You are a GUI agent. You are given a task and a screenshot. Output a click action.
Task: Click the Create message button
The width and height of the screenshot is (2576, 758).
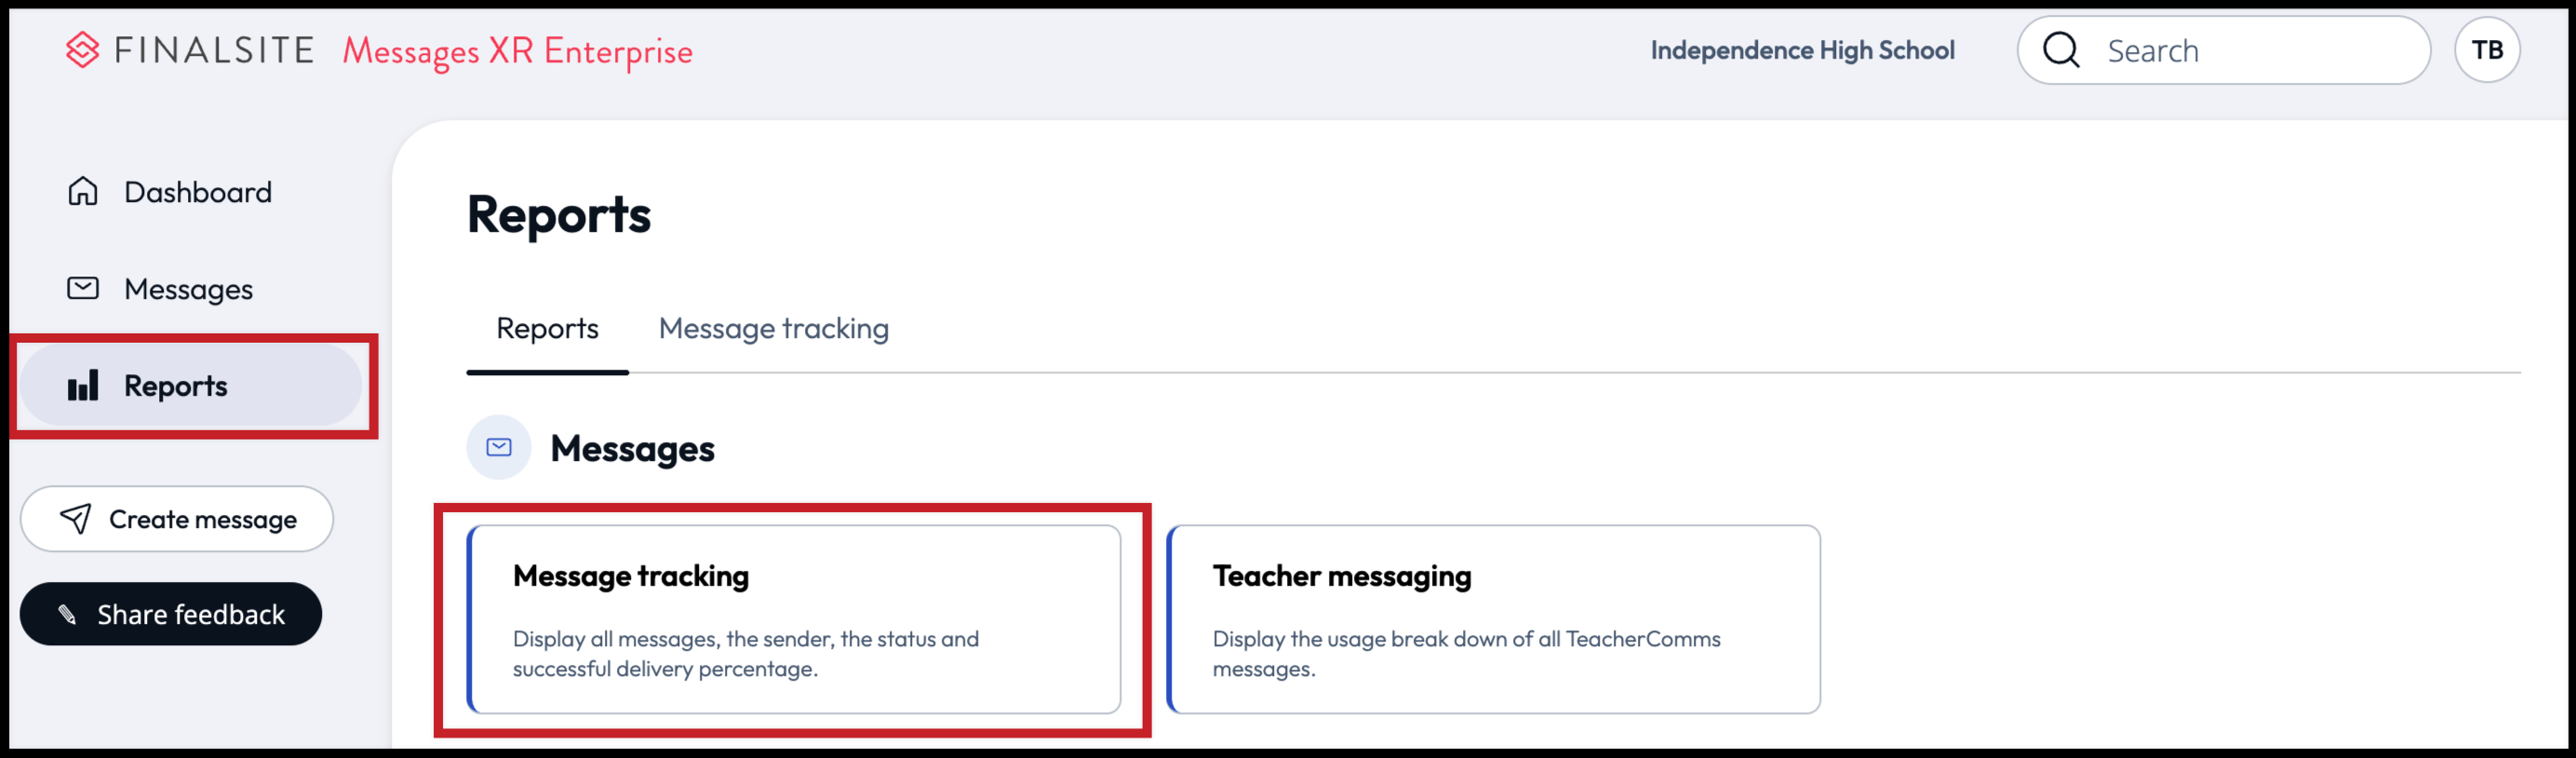(177, 518)
